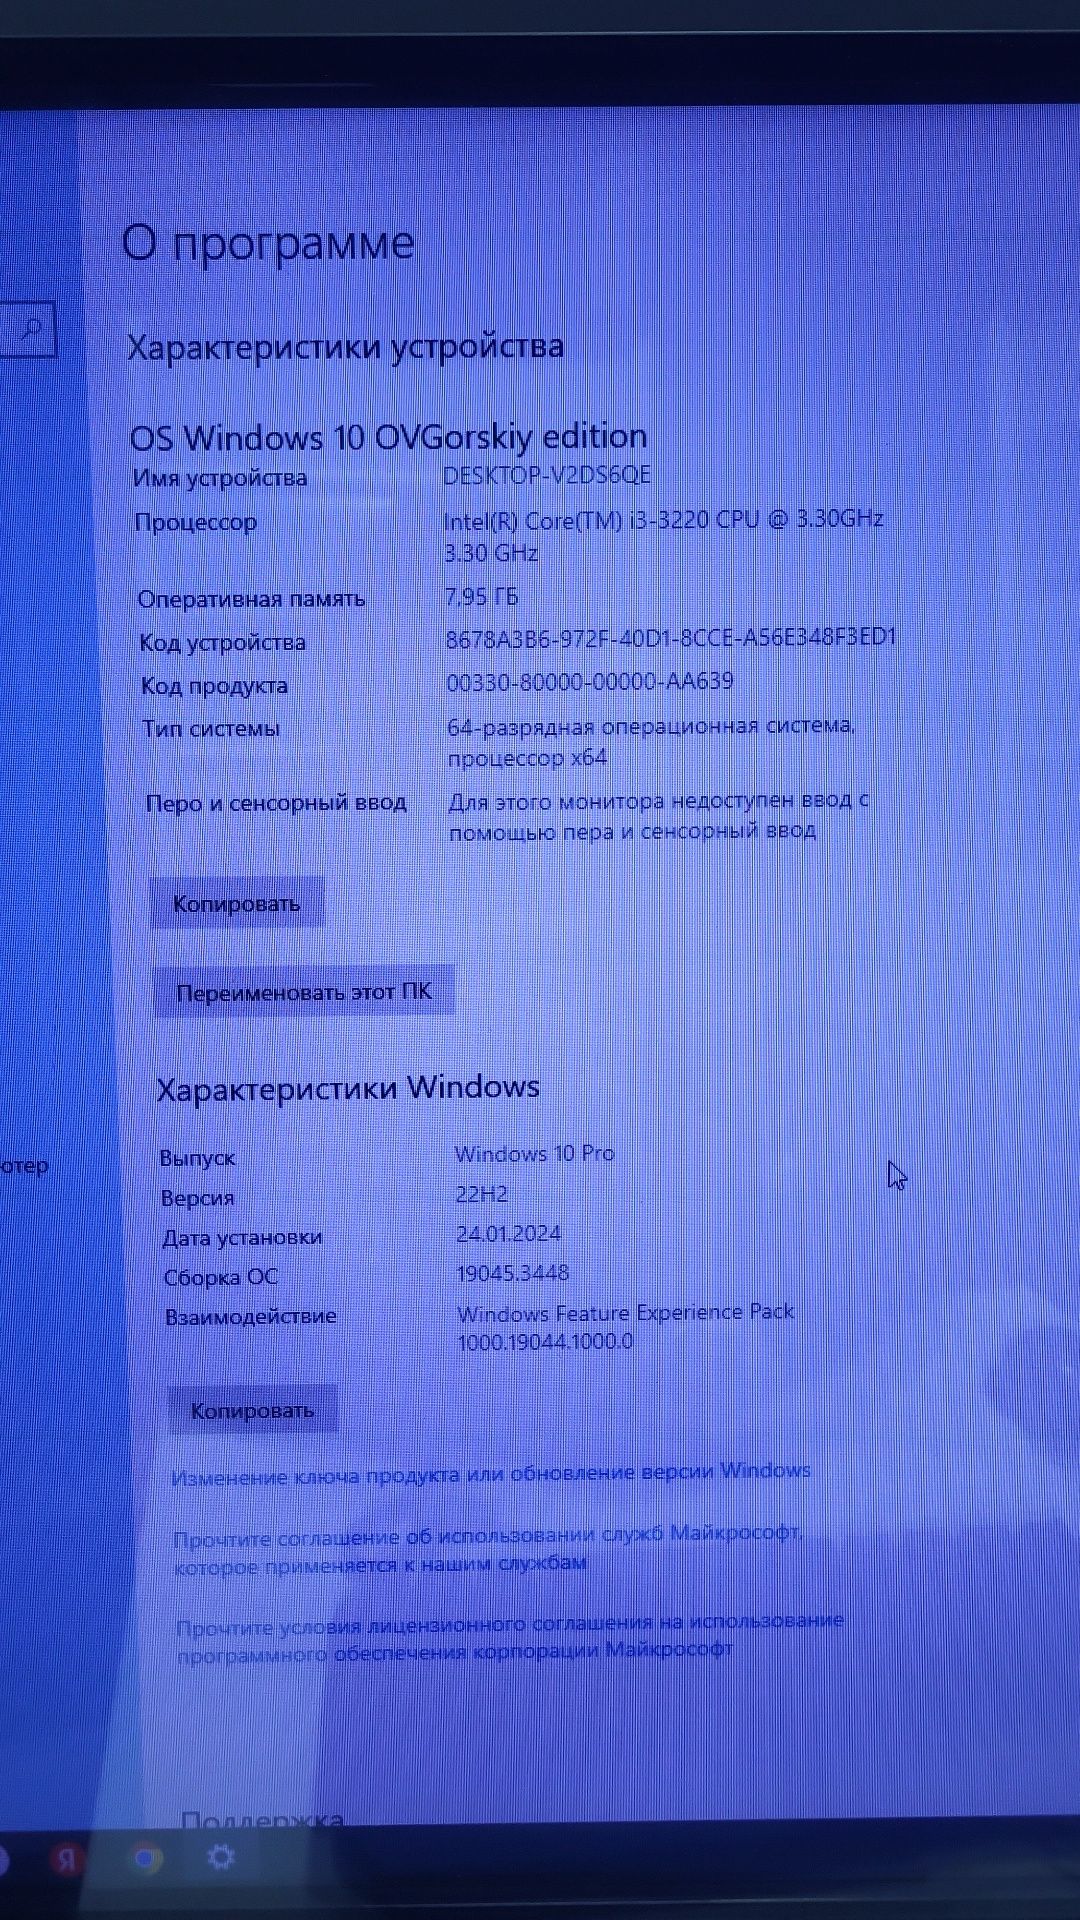Copy device specs with Копировать below Перо и сенсорный ввод

237,903
